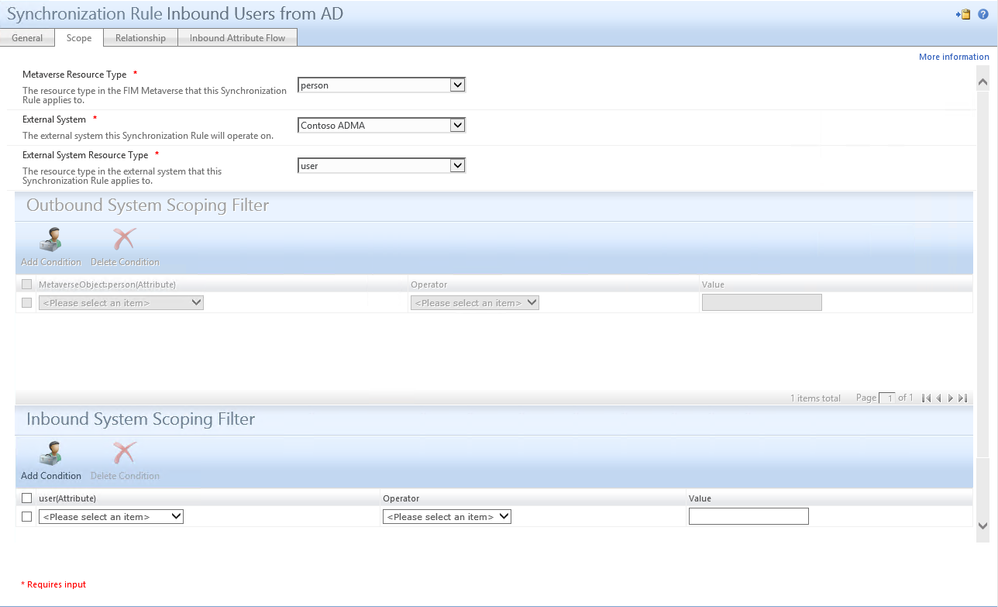Click the Delete Condition icon under Outbound filter
Screen dimensions: 998x607
(124, 240)
